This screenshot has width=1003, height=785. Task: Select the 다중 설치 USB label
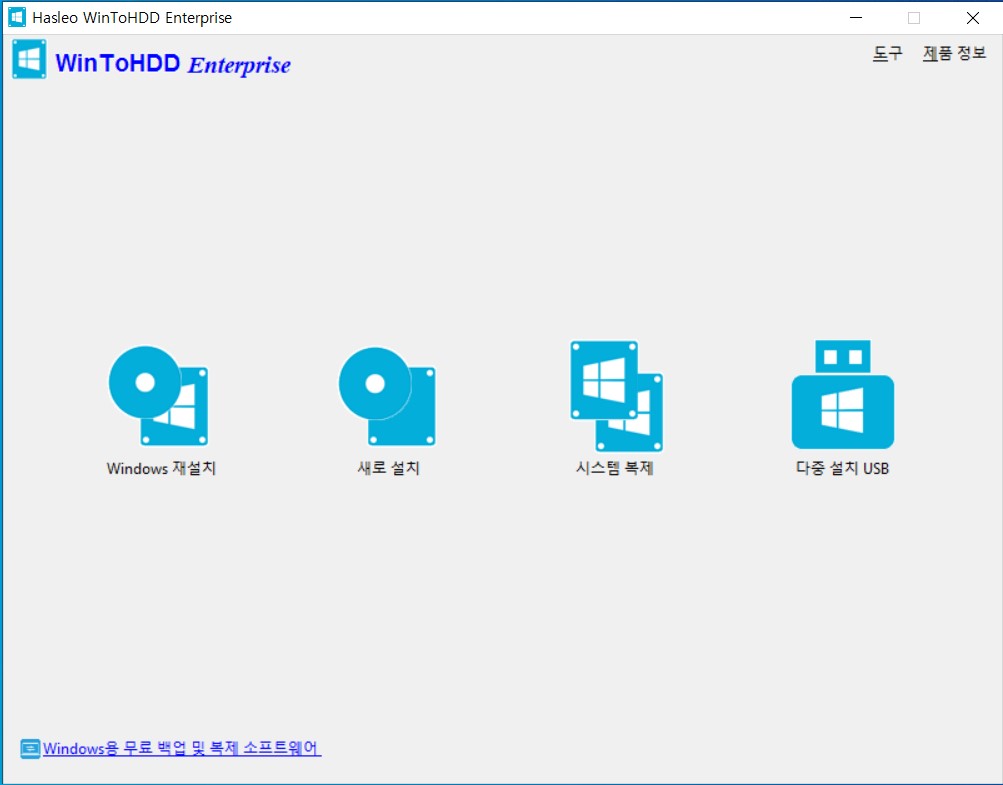coord(842,468)
